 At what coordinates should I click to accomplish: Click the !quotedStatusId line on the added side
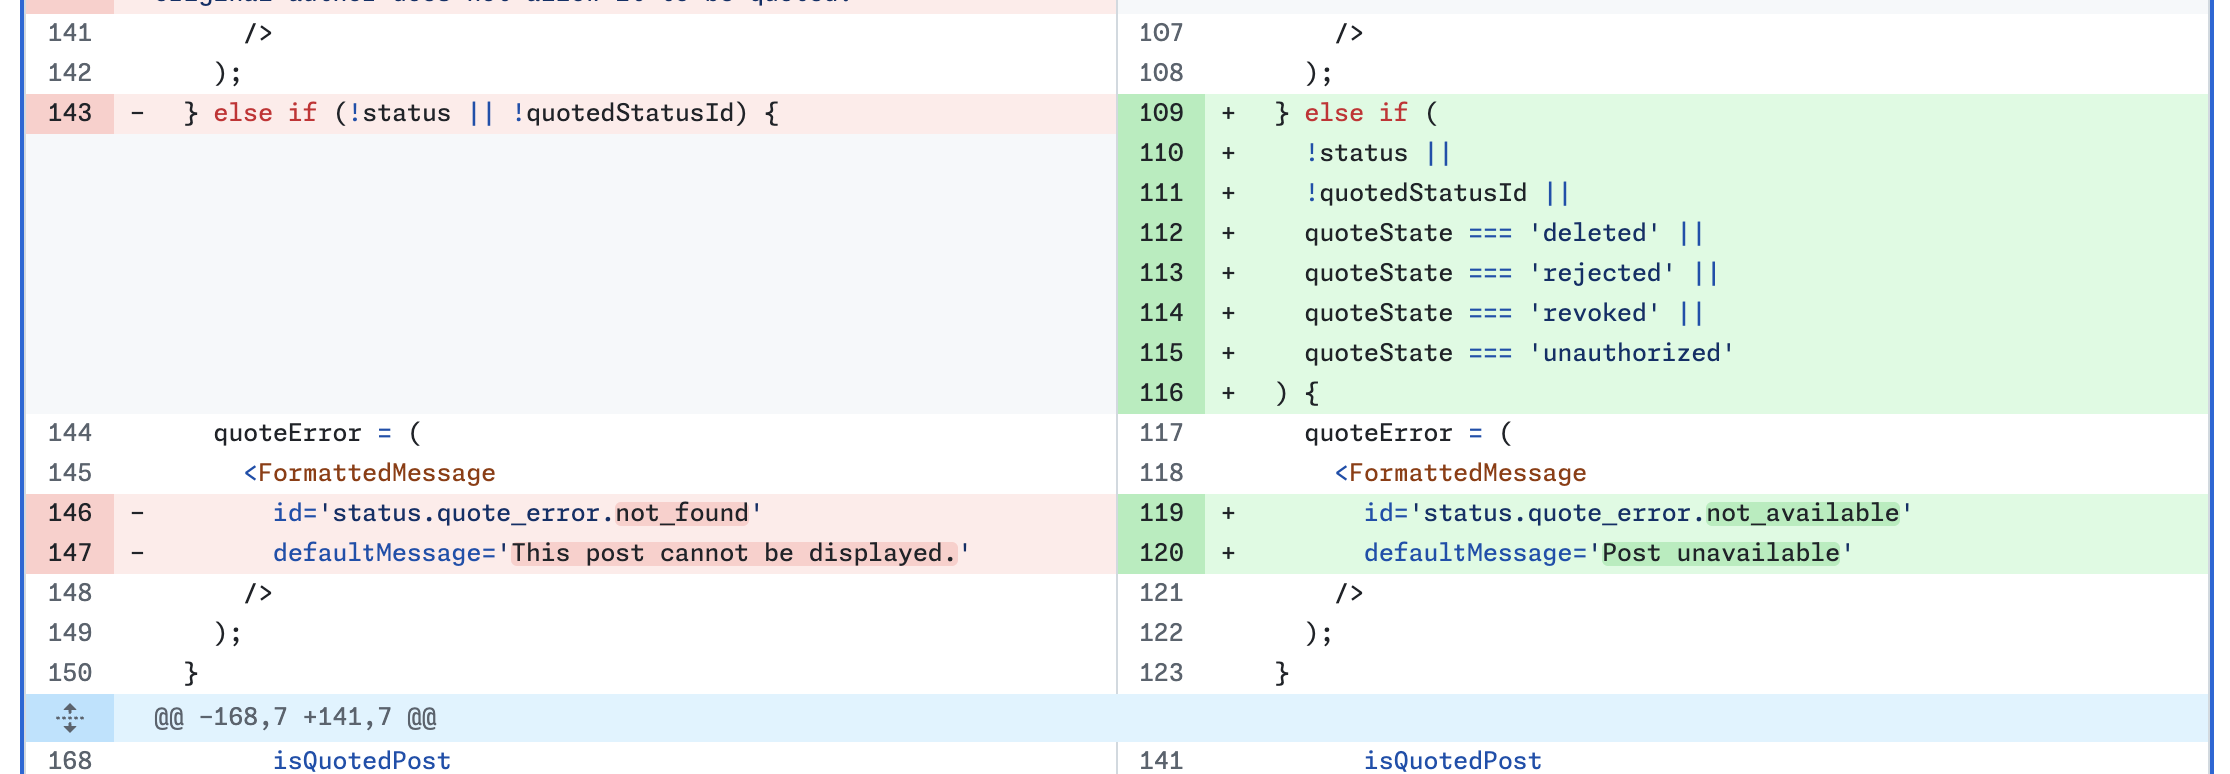pyautogui.click(x=1415, y=193)
